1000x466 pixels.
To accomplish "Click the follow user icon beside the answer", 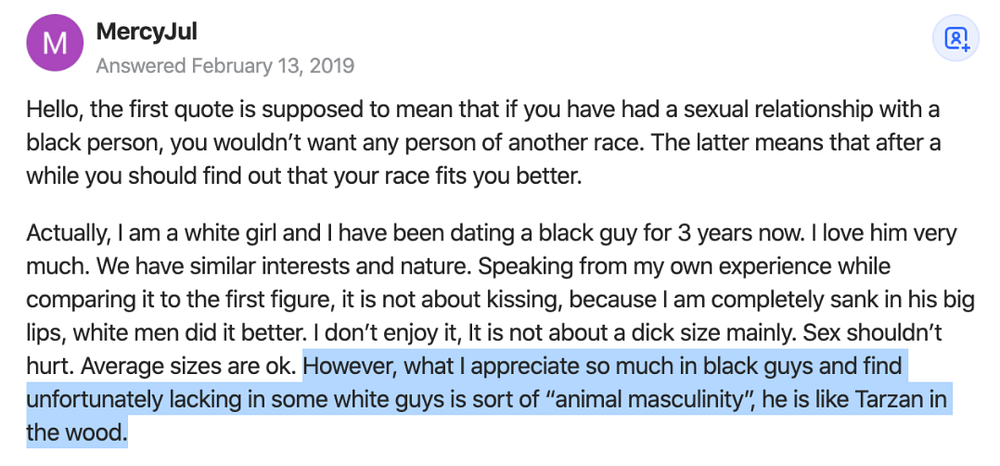I will [x=955, y=39].
